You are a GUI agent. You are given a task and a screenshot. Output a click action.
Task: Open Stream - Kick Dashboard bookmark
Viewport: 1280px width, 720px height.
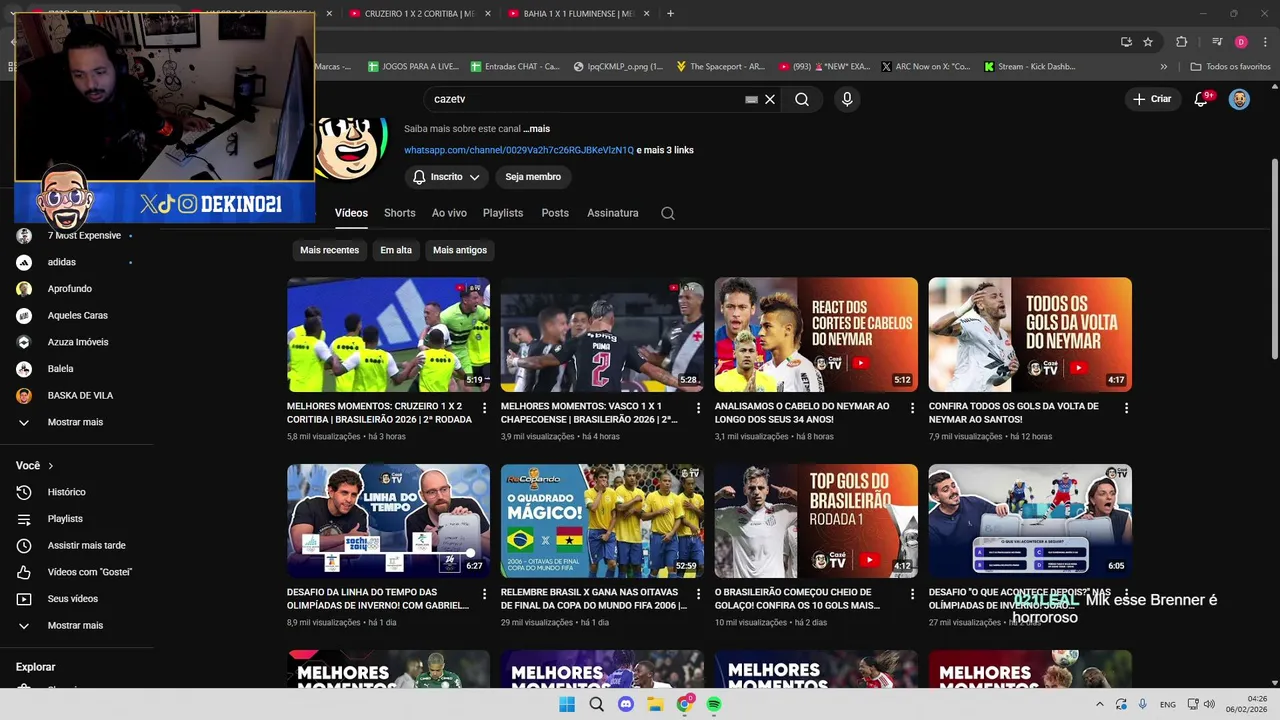click(x=1030, y=67)
